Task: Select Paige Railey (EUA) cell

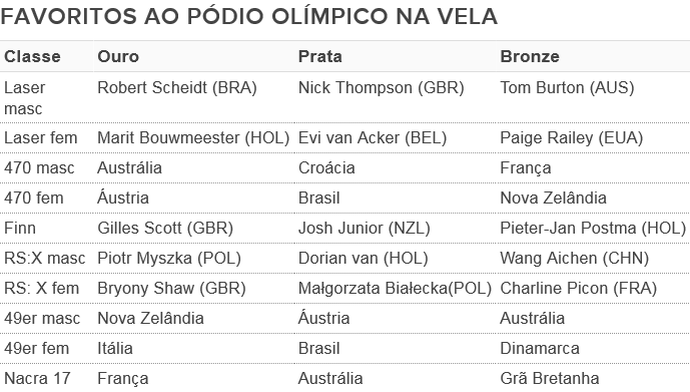Action: click(571, 138)
